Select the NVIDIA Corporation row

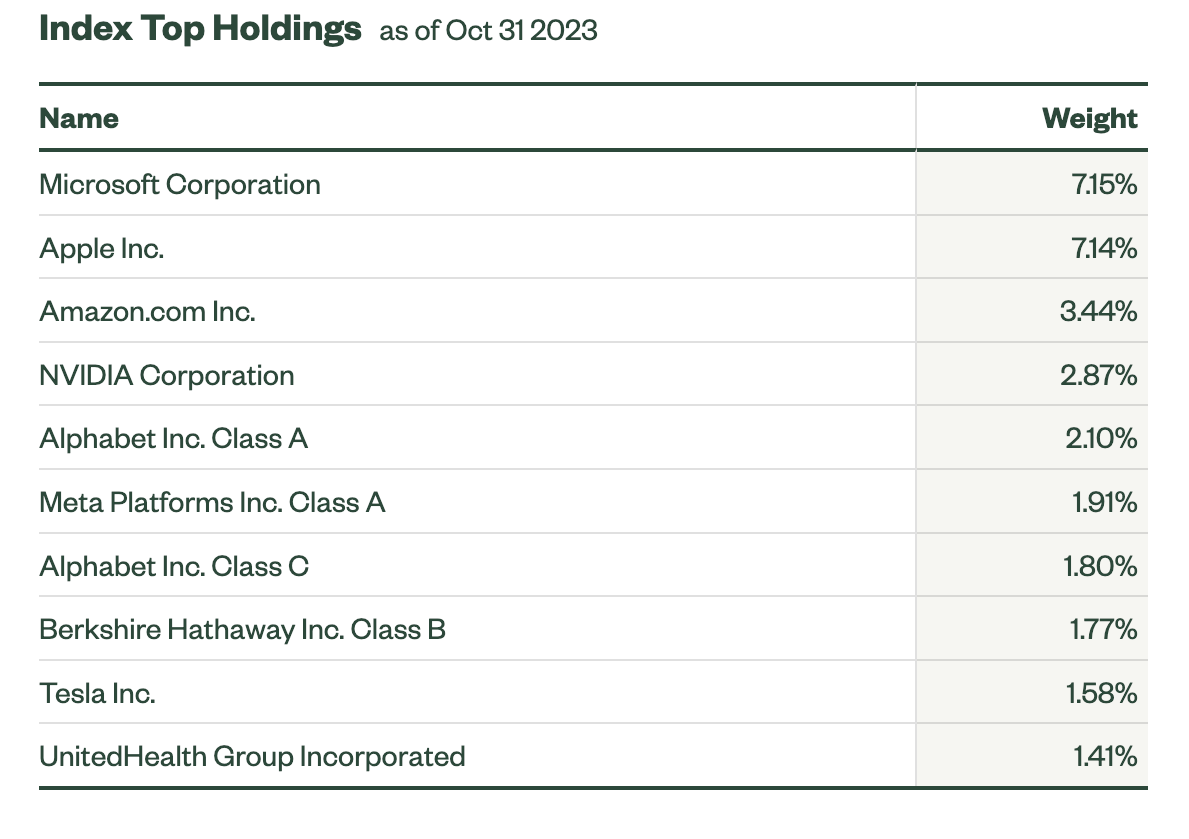(593, 376)
